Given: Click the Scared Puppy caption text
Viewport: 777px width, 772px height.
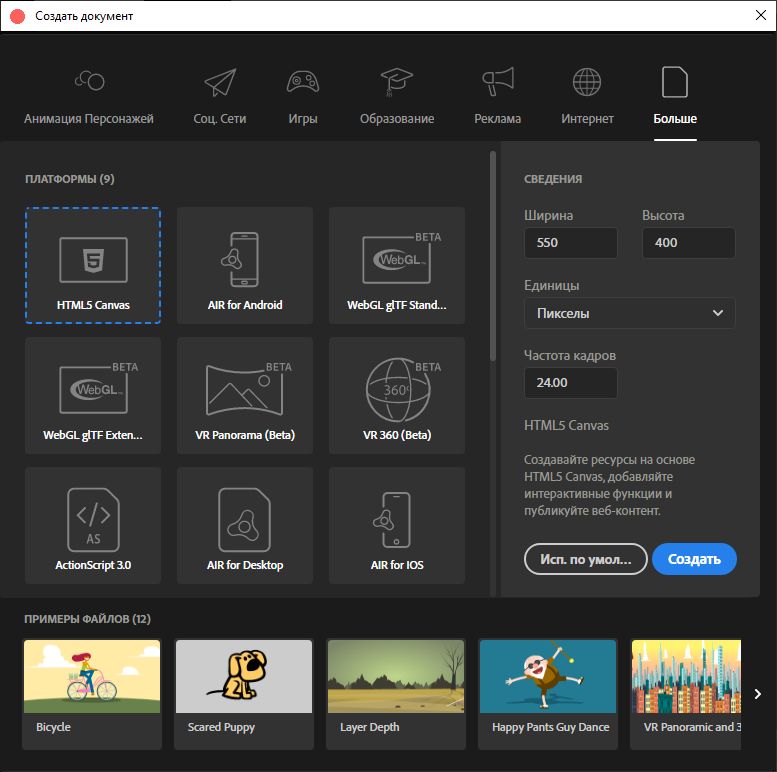Looking at the screenshot, I should pos(221,727).
